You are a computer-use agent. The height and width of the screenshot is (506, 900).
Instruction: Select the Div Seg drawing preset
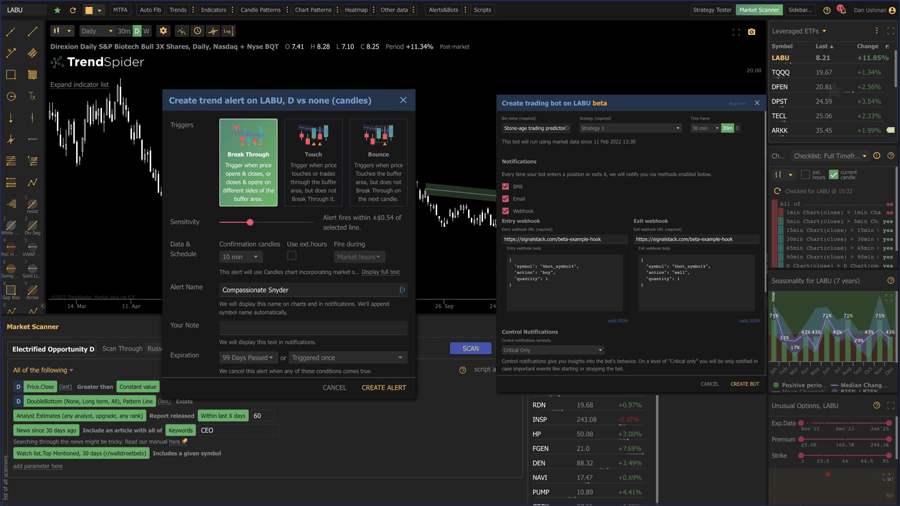tap(32, 227)
